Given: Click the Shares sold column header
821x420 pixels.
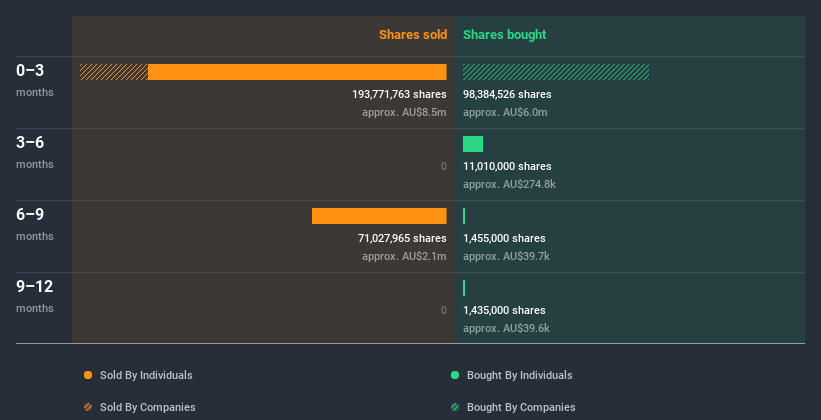Looking at the screenshot, I should tap(412, 35).
